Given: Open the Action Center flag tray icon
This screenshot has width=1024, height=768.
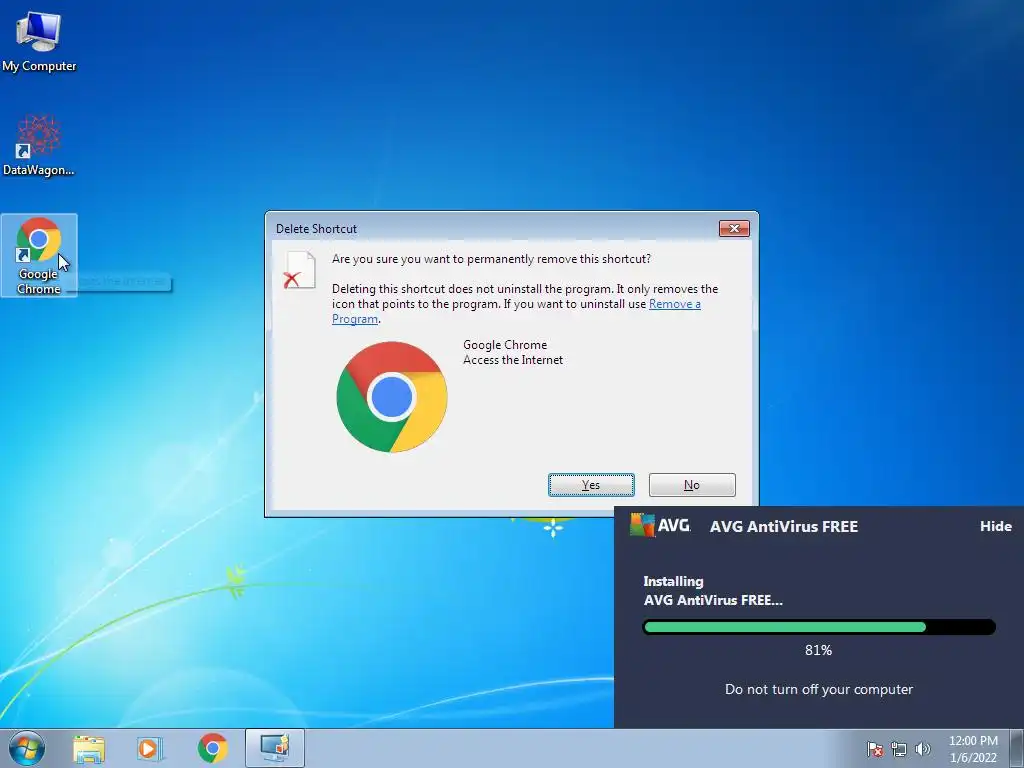Looking at the screenshot, I should (x=875, y=749).
